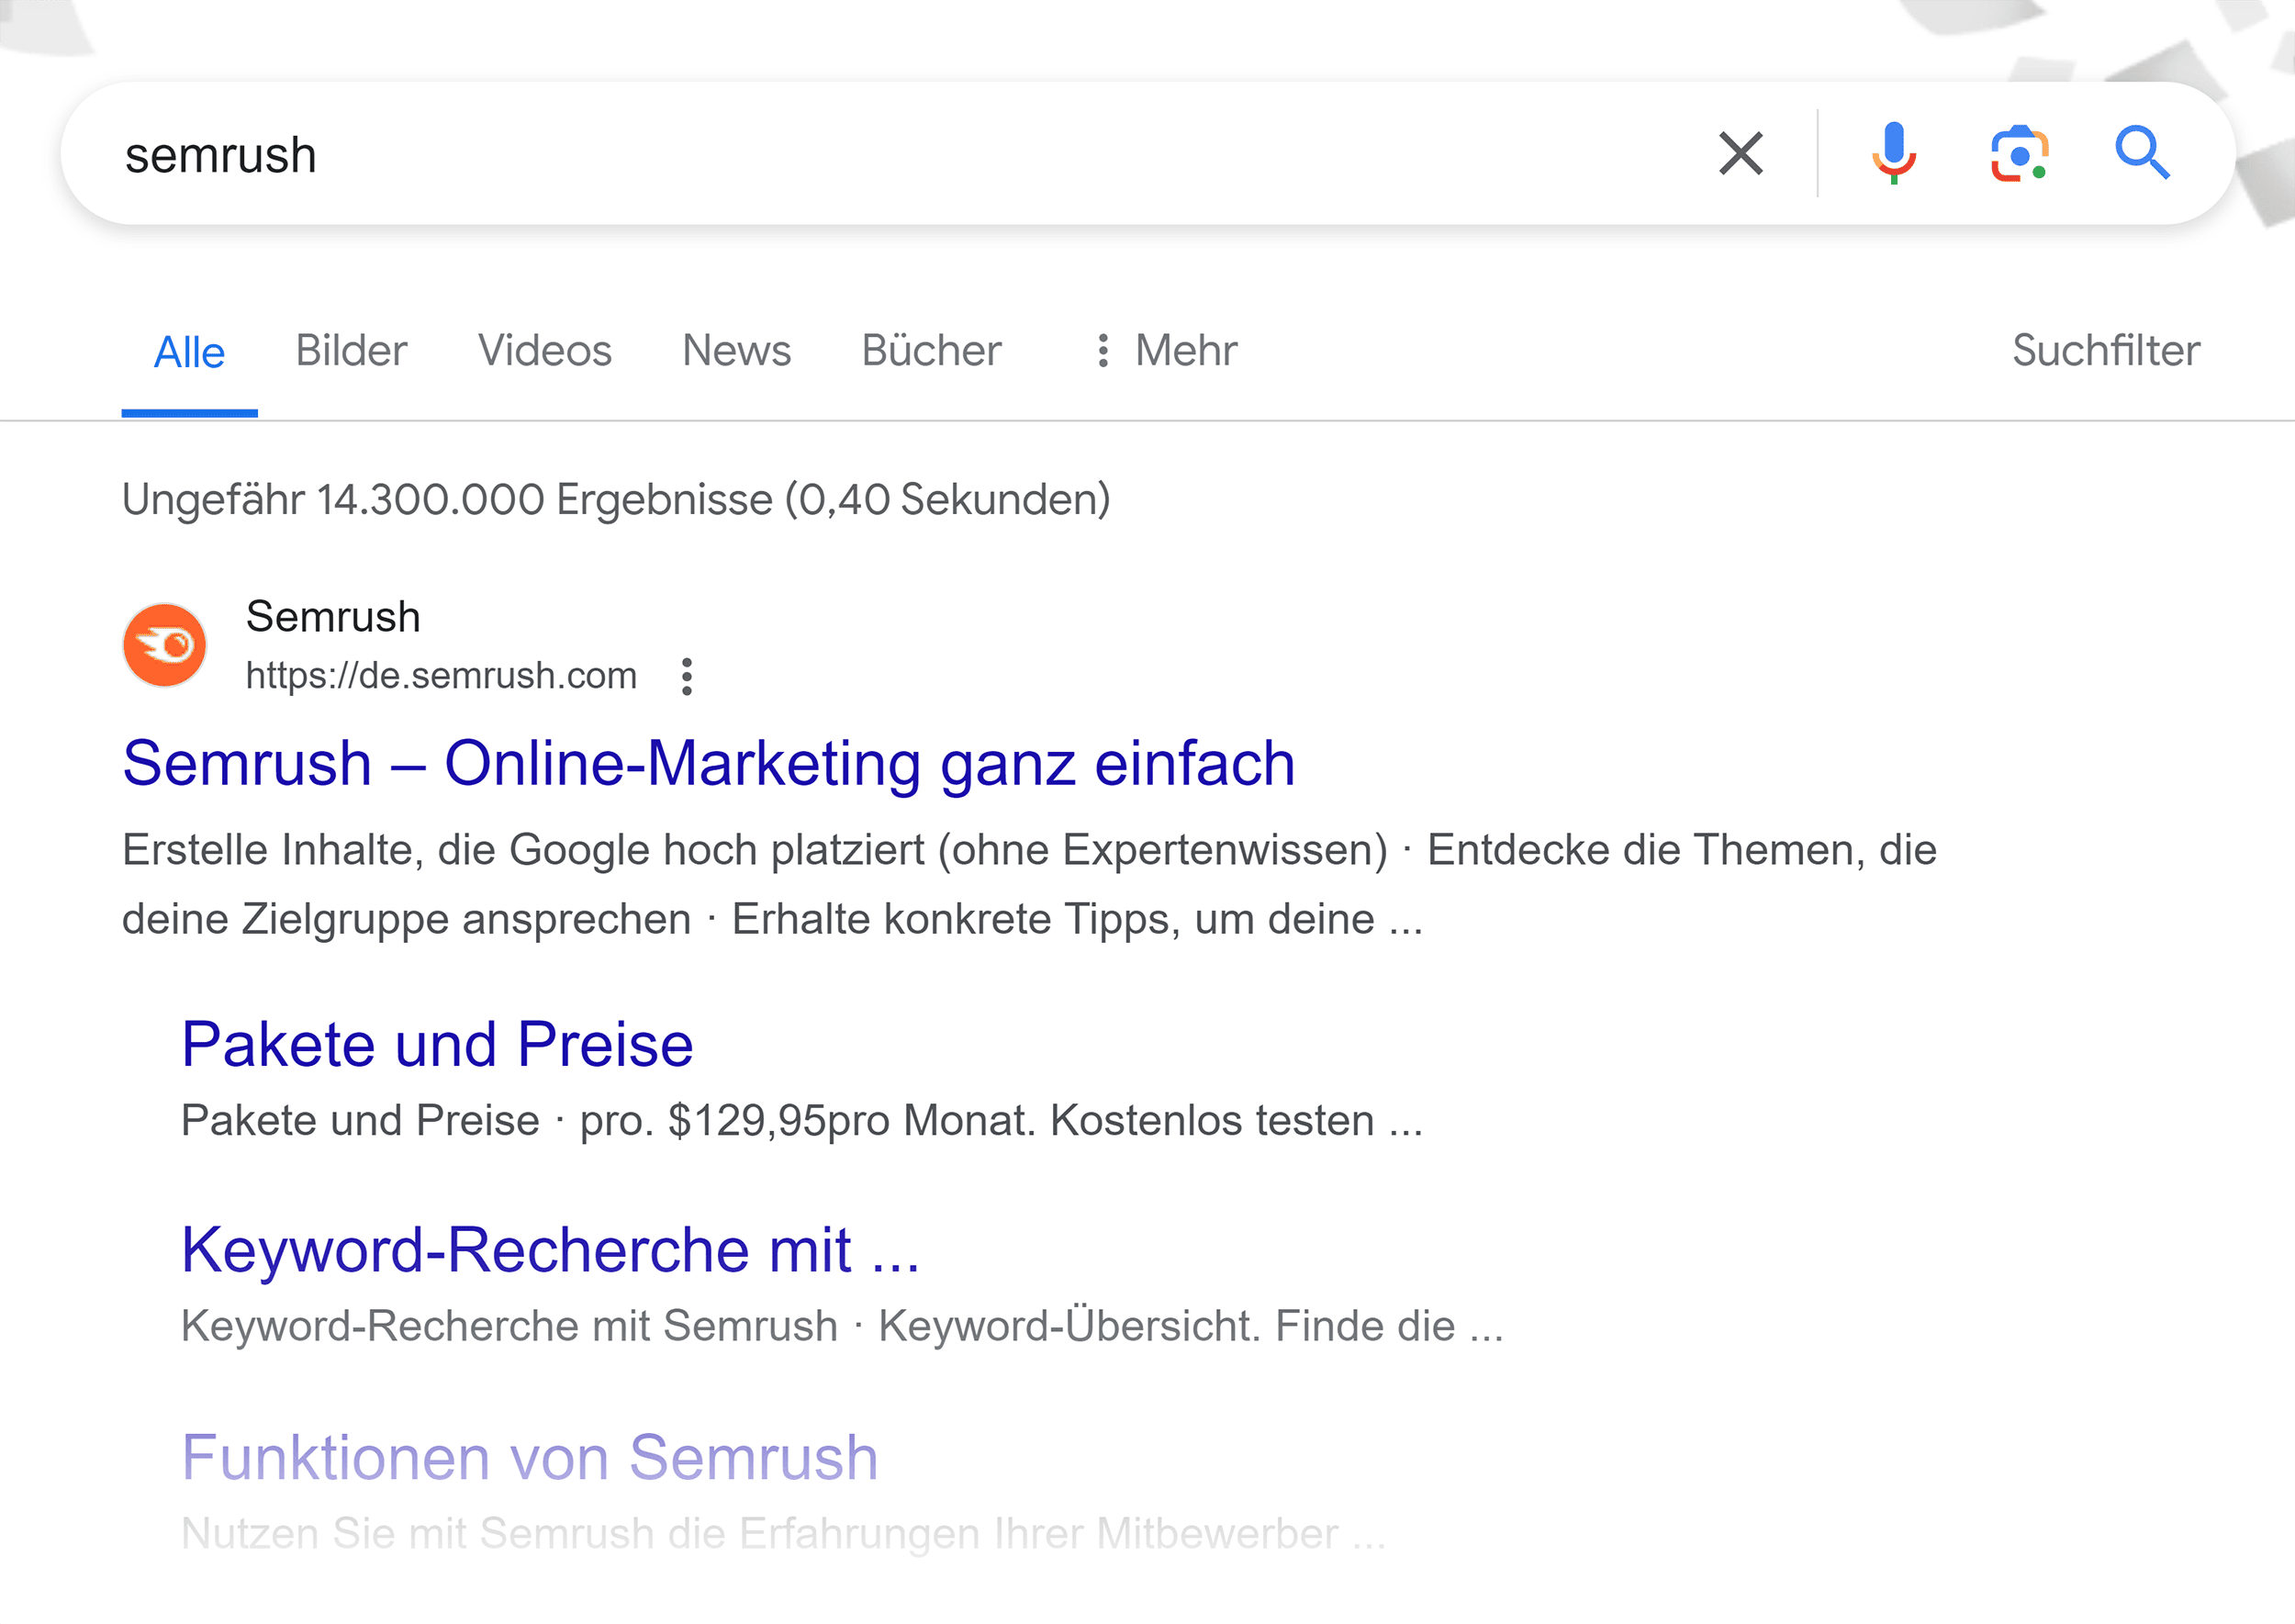Screen dimensions: 2295x1624
Task: Open the Bücher tab
Action: tap(931, 351)
